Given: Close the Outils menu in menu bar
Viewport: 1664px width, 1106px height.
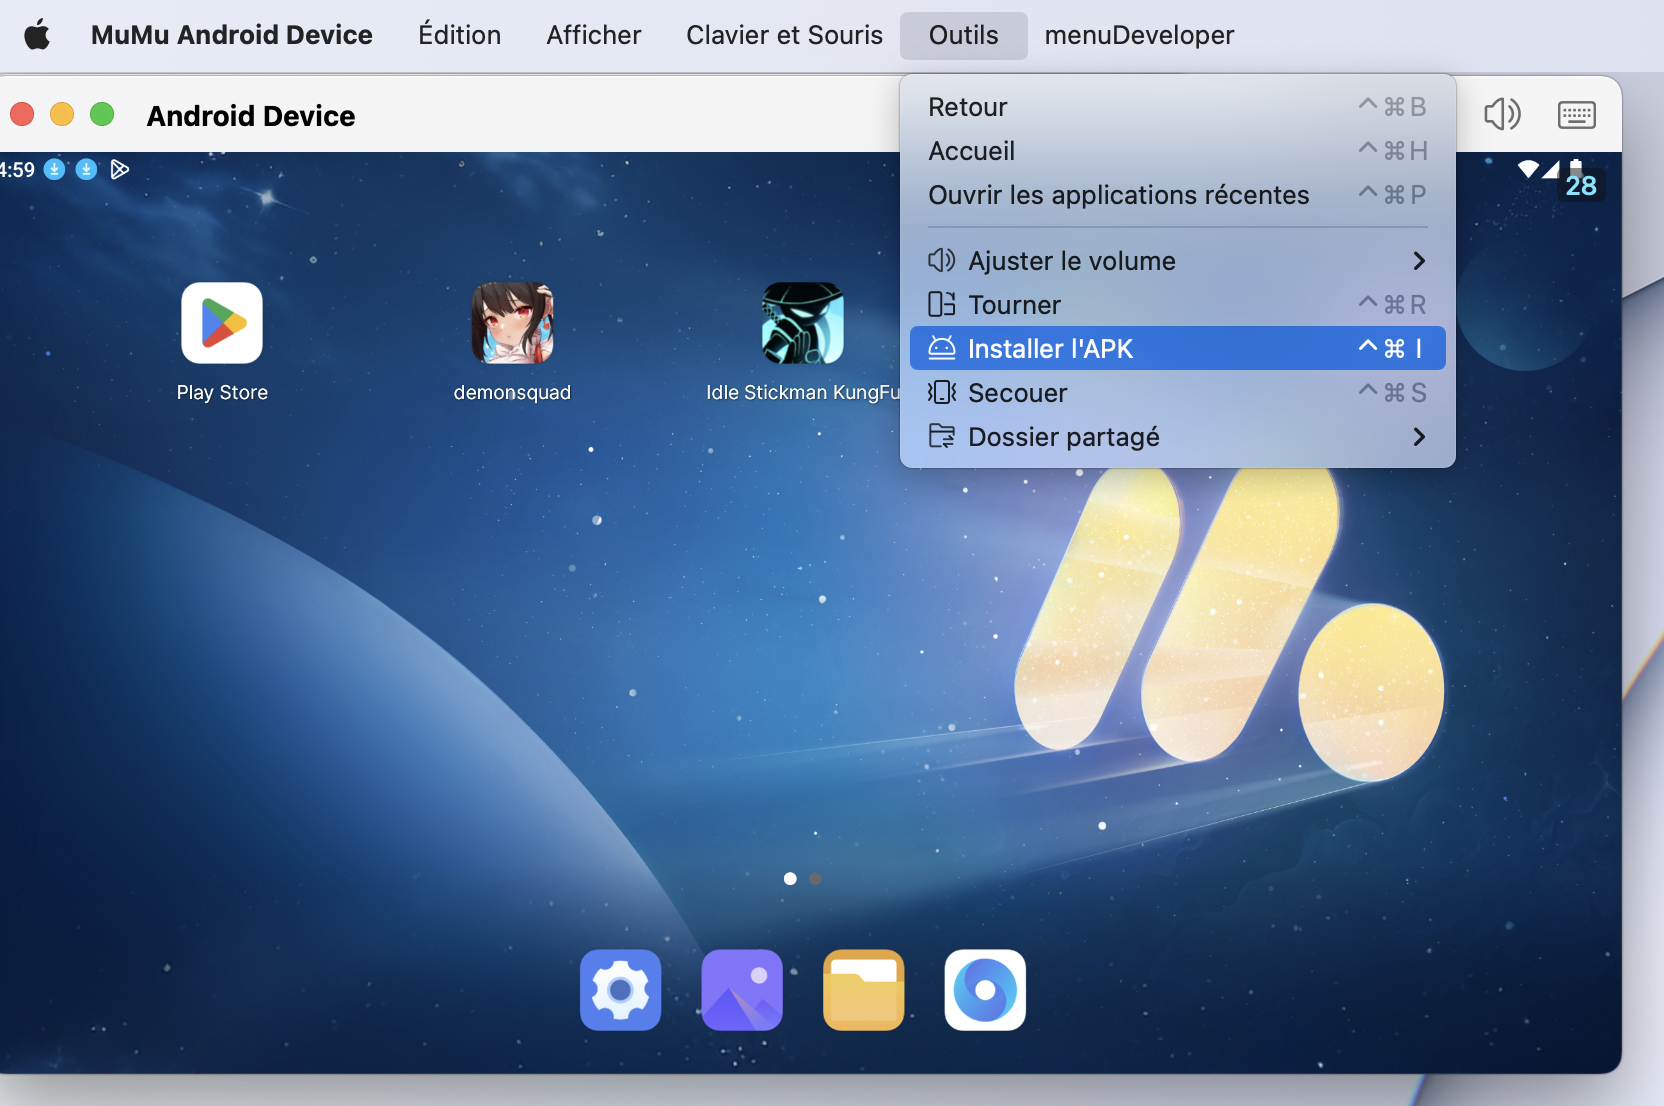Looking at the screenshot, I should pyautogui.click(x=964, y=35).
